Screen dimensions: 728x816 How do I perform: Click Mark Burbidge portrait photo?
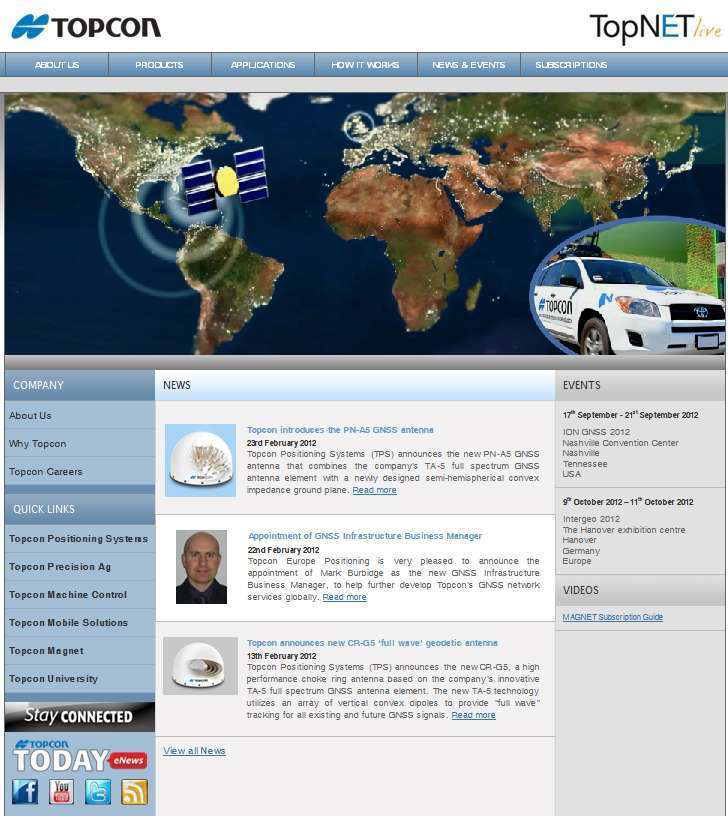tap(201, 567)
